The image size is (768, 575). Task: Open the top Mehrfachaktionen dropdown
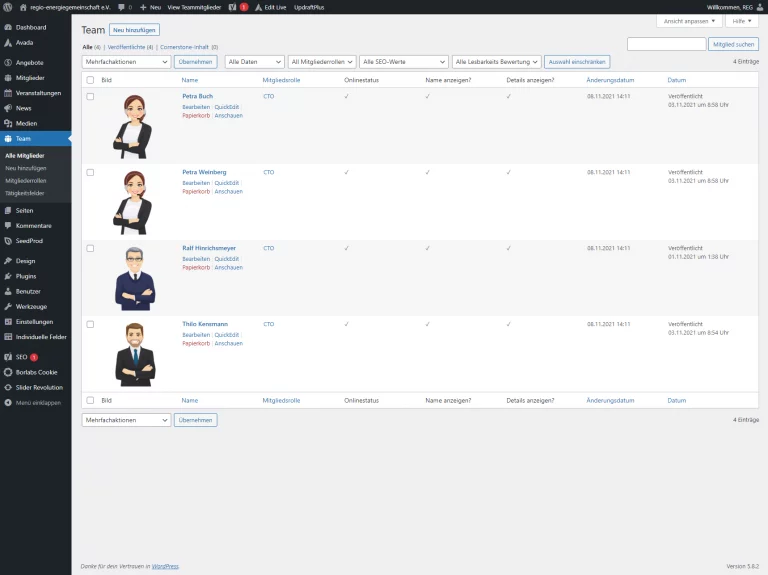[x=126, y=61]
